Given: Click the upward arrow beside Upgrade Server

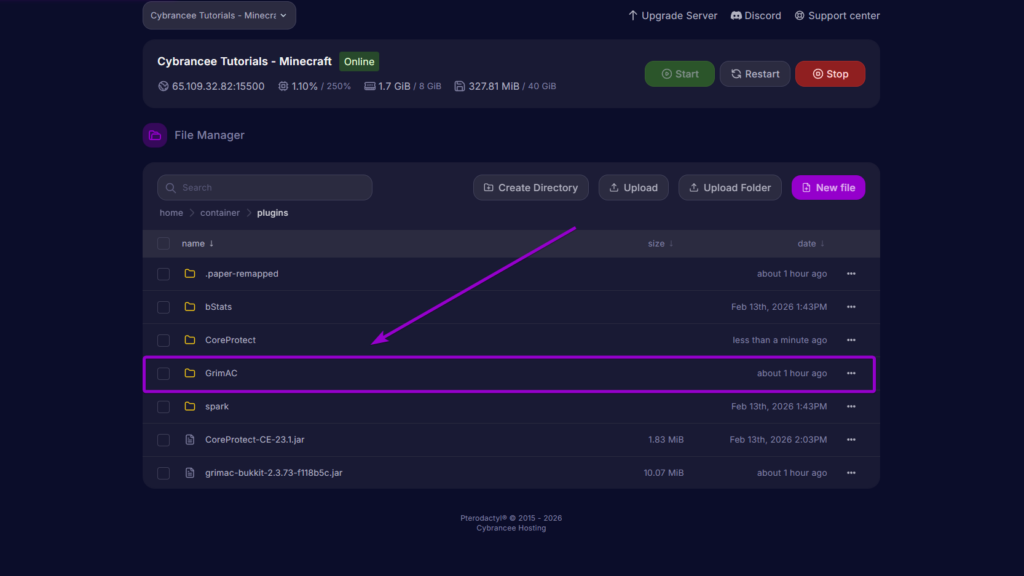Looking at the screenshot, I should [630, 15].
